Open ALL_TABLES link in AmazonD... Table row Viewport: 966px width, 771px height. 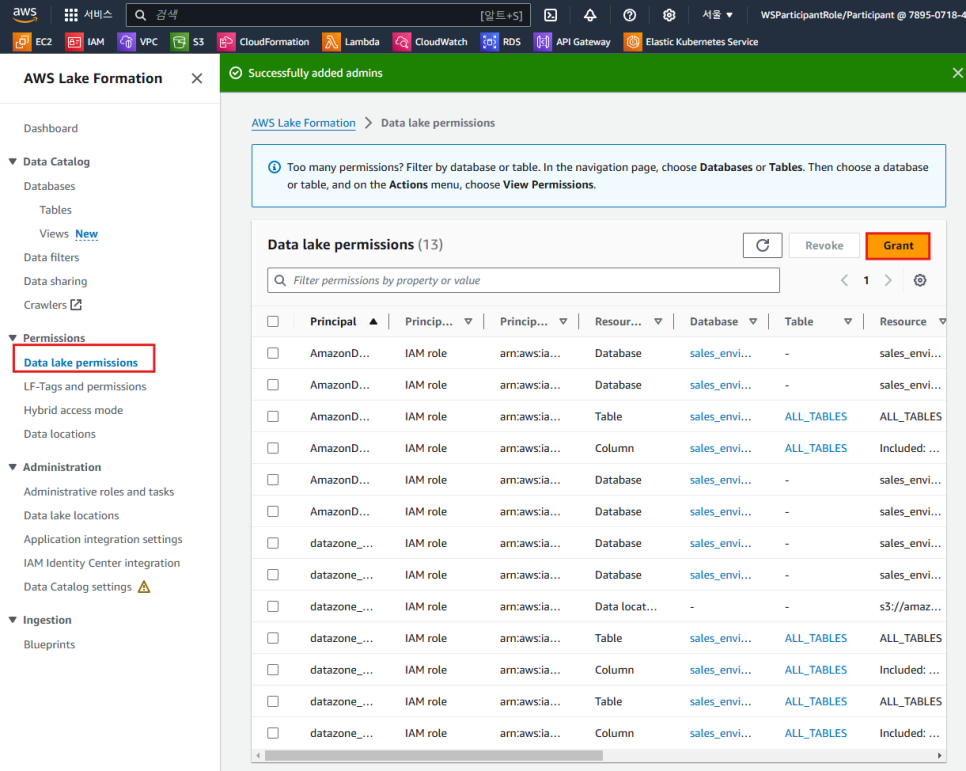[815, 417]
